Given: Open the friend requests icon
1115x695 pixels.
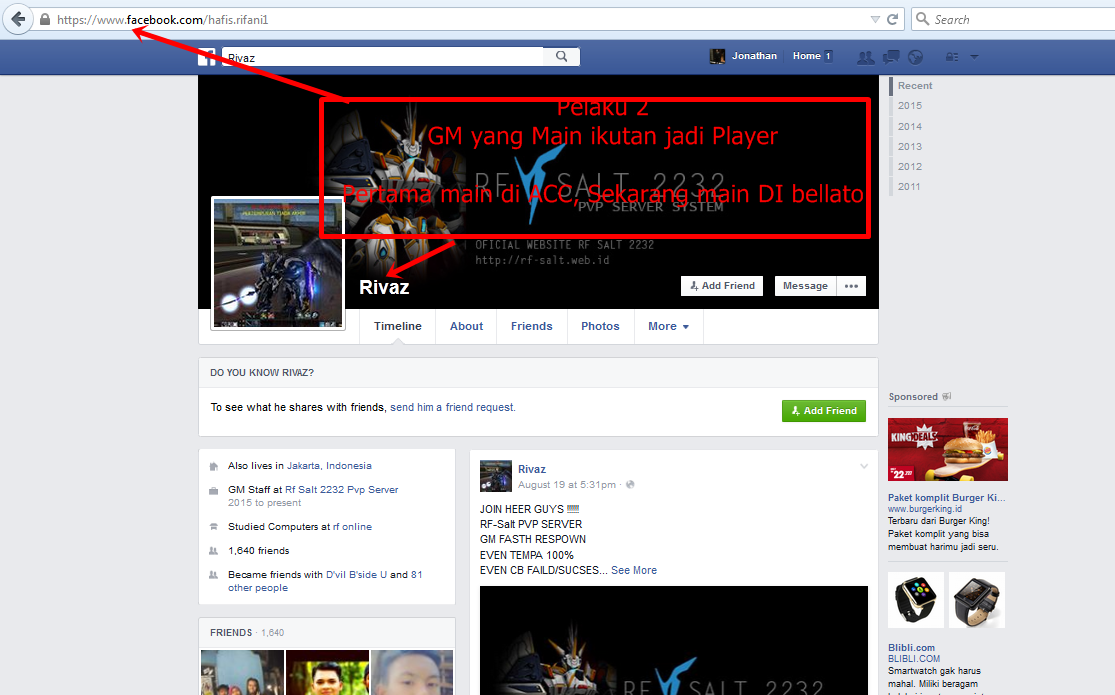Looking at the screenshot, I should (x=865, y=57).
